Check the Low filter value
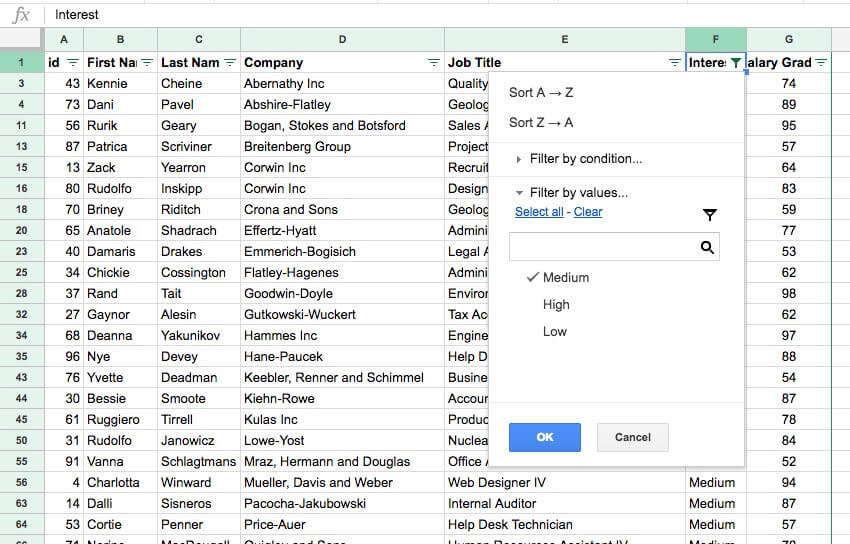Viewport: 850px width, 544px height. 555,332
